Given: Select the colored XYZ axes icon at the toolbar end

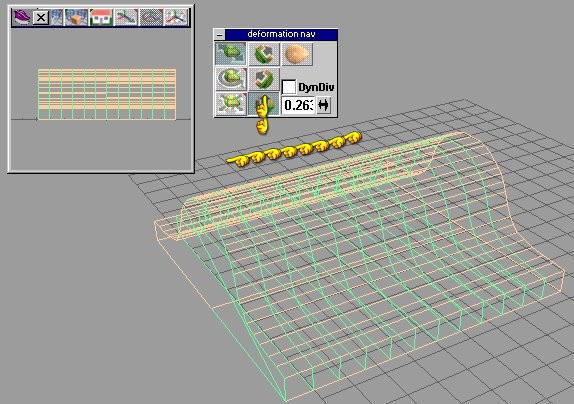Looking at the screenshot, I should pyautogui.click(x=176, y=17).
